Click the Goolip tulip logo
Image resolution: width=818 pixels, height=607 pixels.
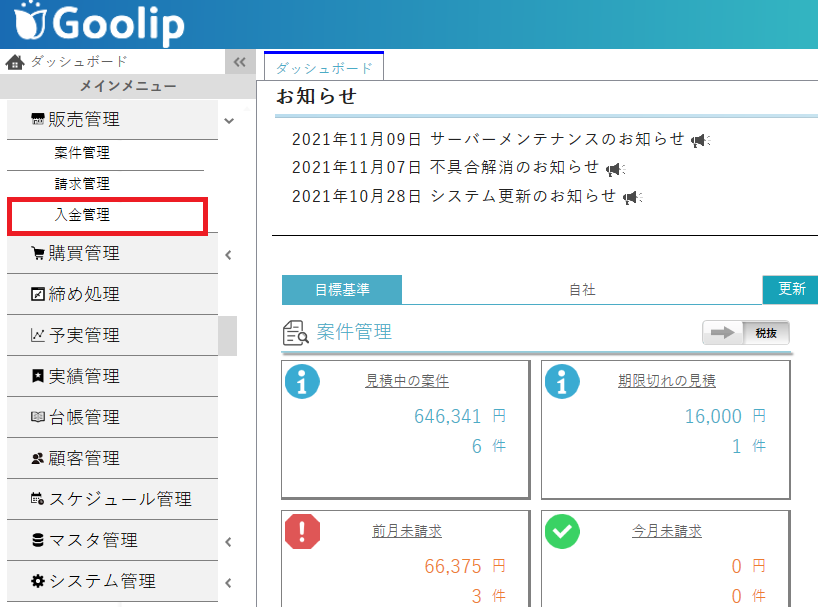(31, 21)
